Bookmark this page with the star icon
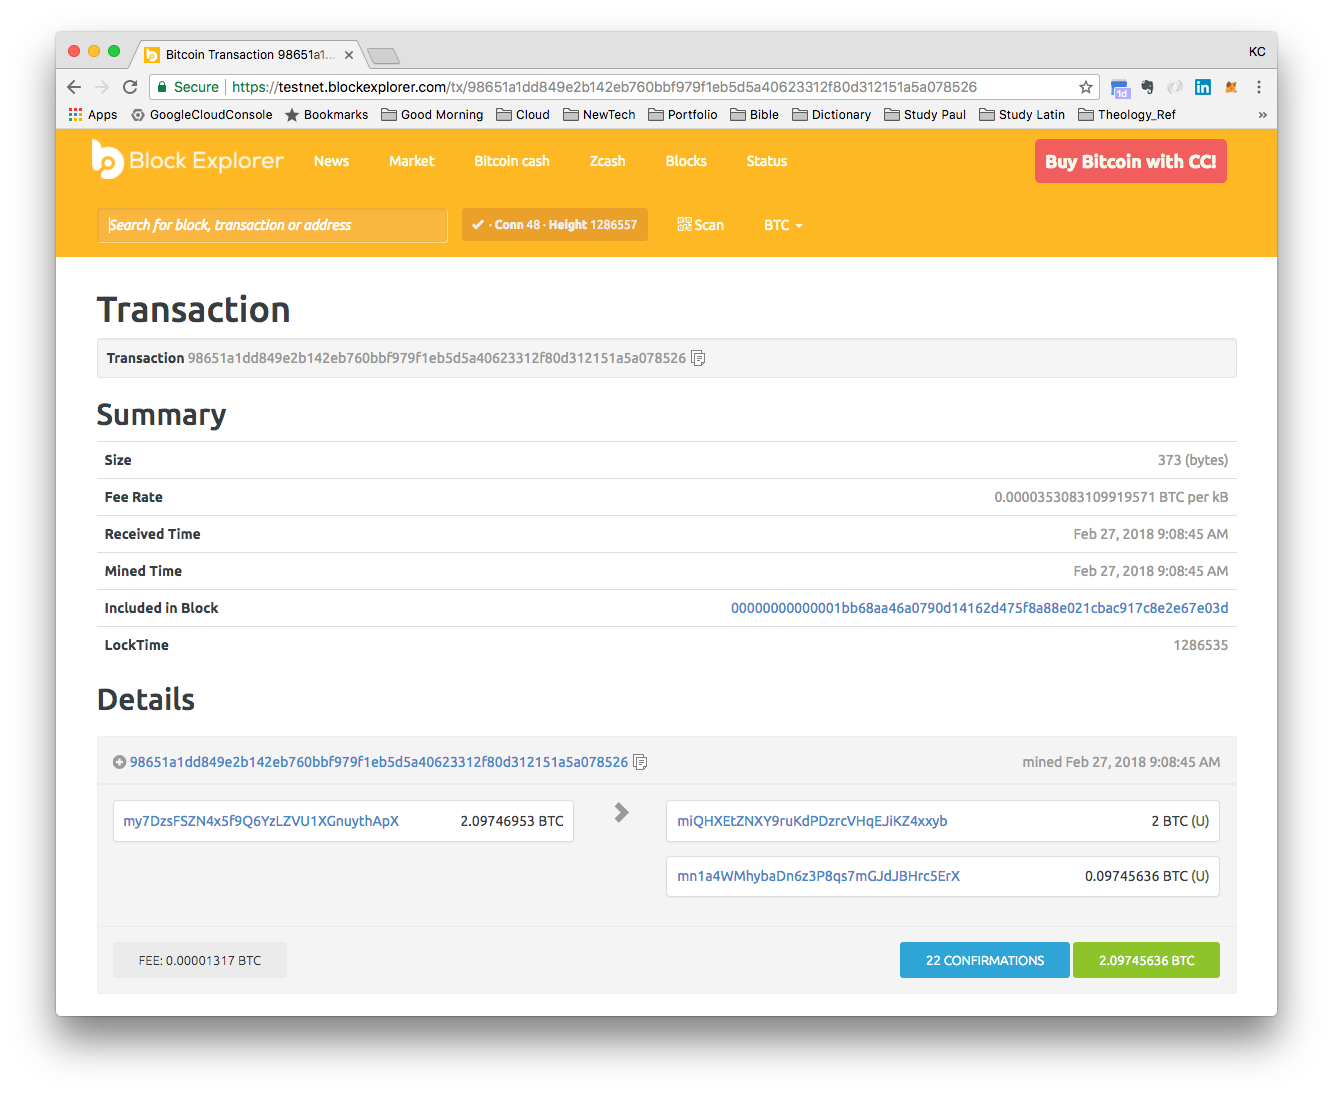 coord(1085,87)
